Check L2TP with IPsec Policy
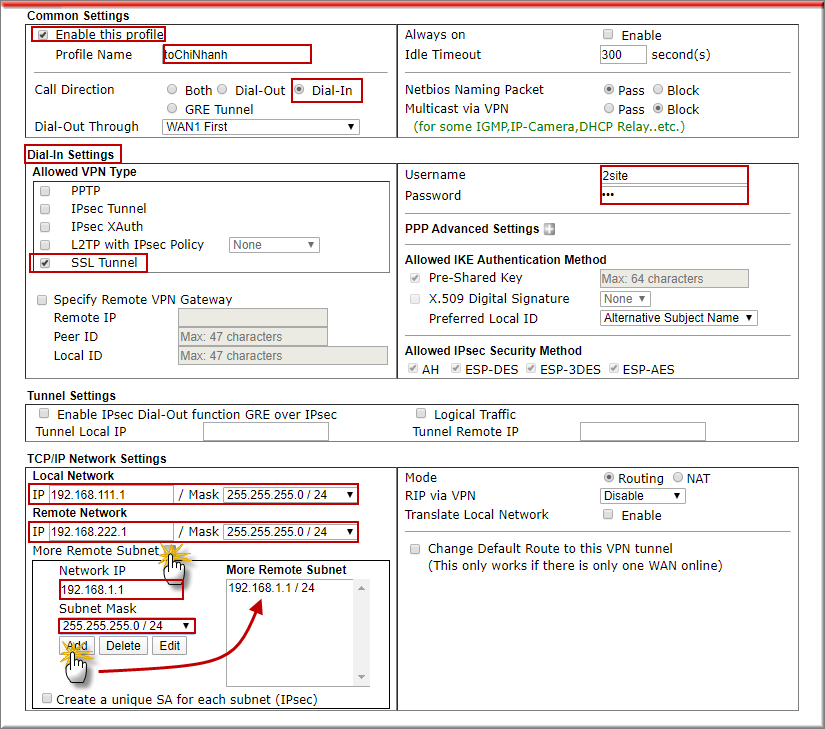The width and height of the screenshot is (825, 729). click(45, 245)
